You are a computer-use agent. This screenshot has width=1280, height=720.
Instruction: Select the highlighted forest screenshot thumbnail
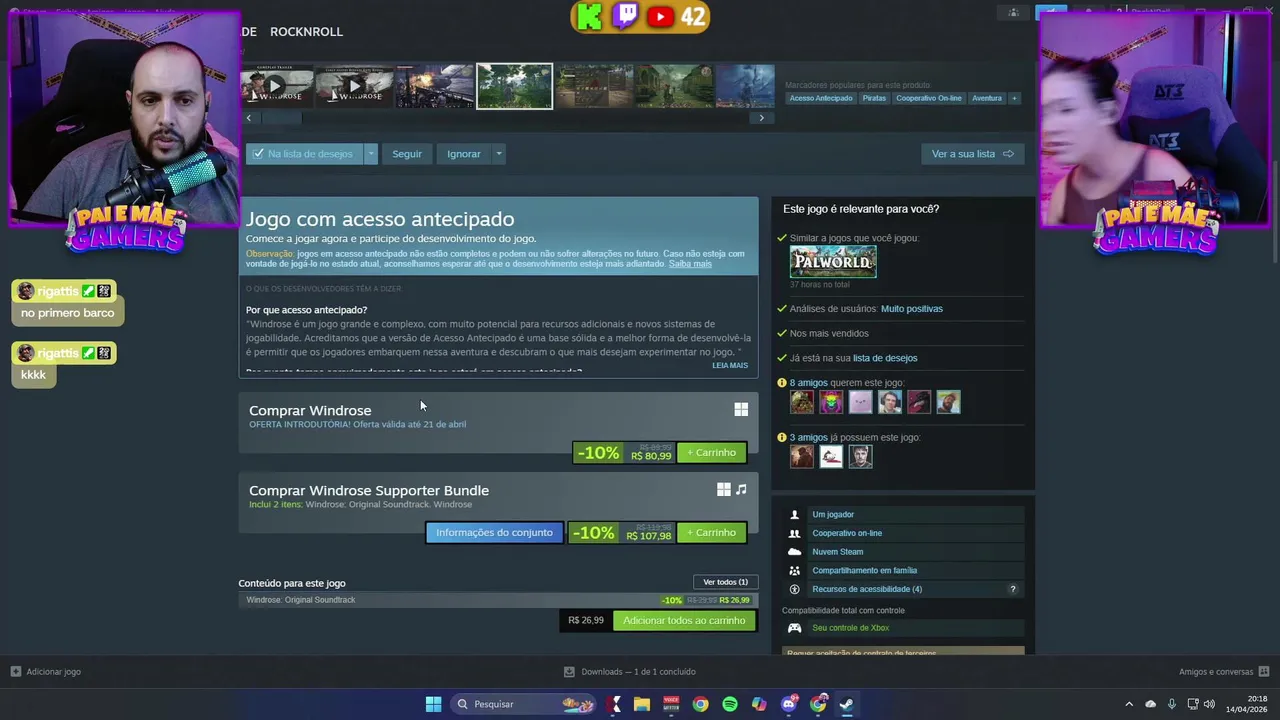[x=514, y=86]
